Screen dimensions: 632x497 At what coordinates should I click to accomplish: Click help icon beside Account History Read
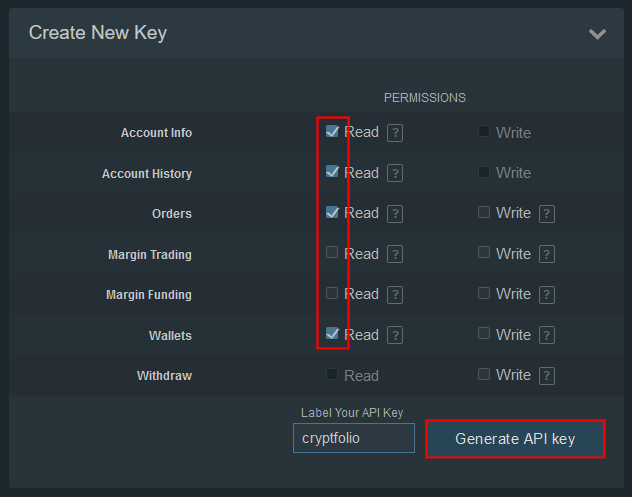click(395, 173)
